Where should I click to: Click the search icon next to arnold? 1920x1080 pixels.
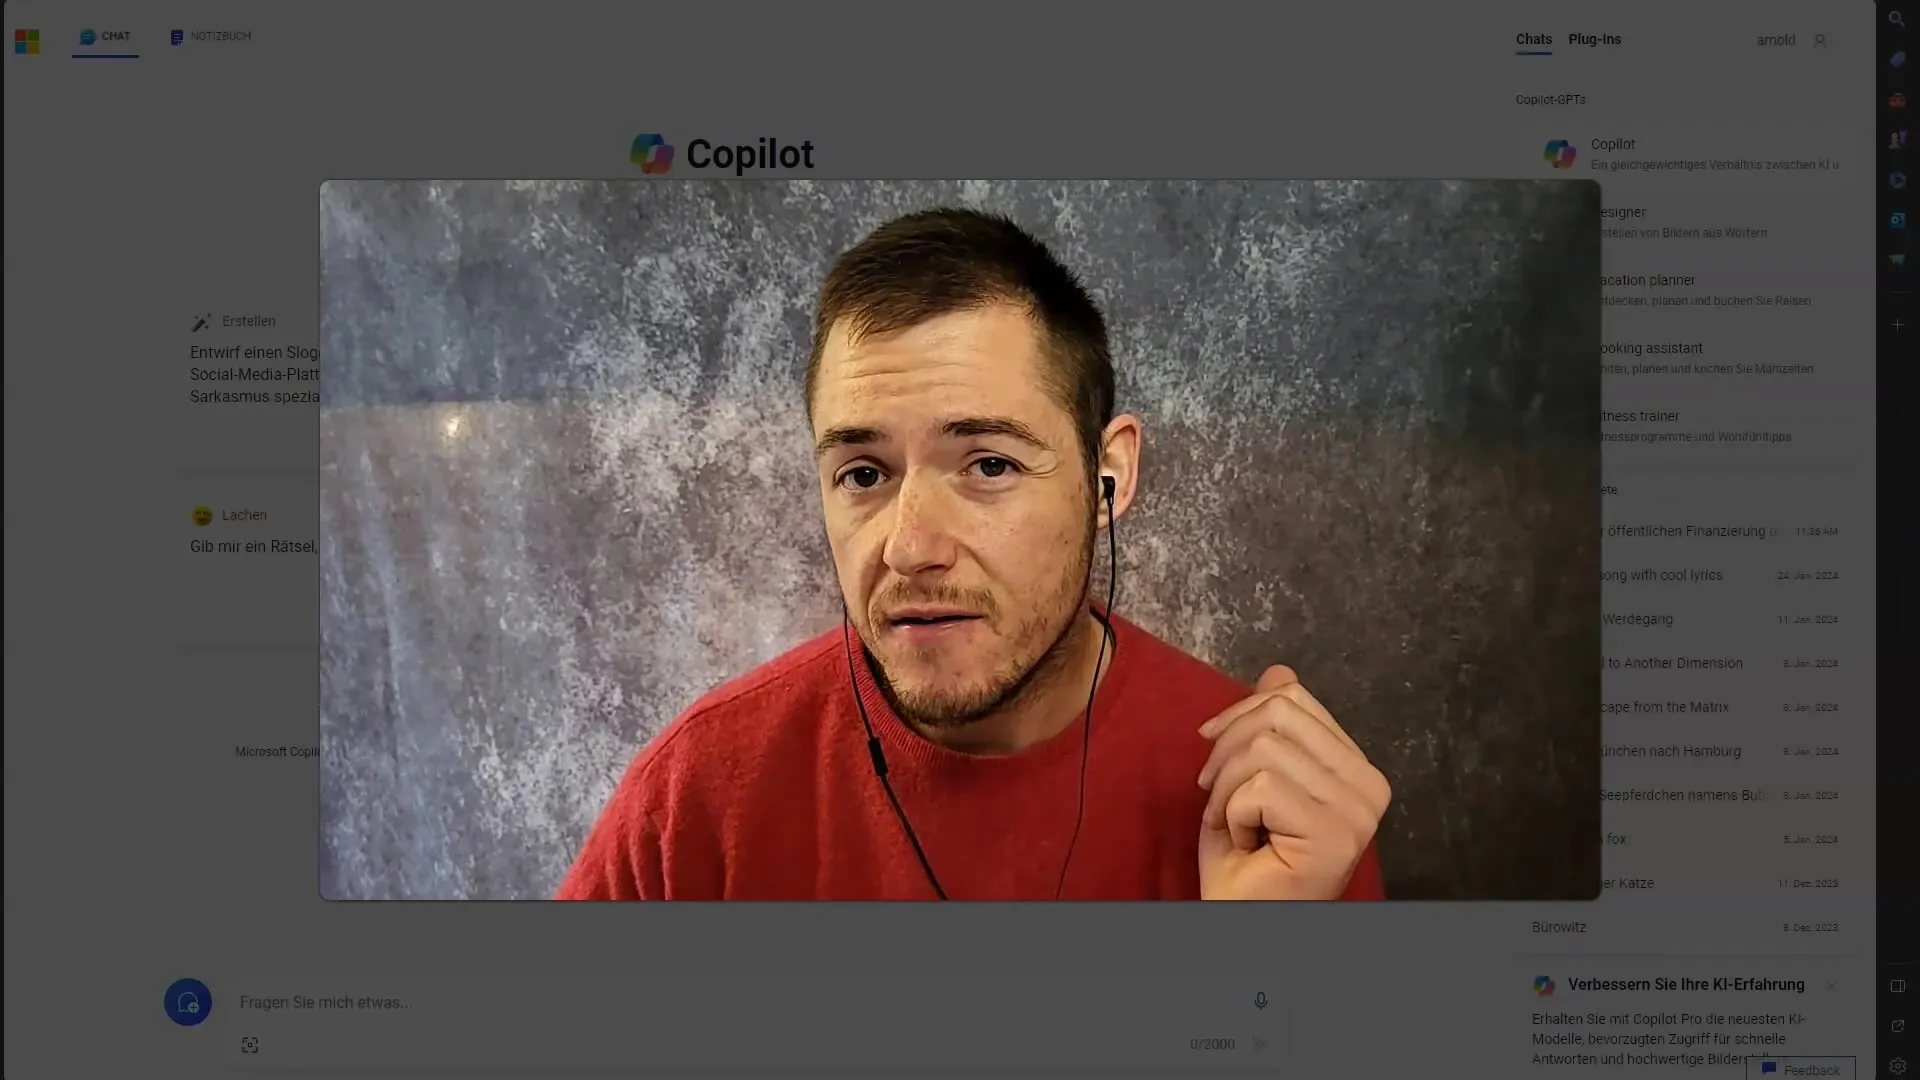coord(1820,40)
